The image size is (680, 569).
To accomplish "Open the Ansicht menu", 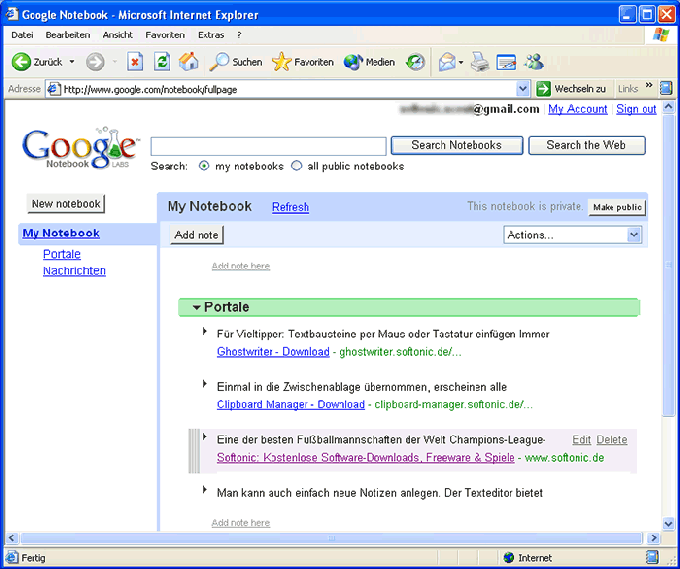I will 118,35.
